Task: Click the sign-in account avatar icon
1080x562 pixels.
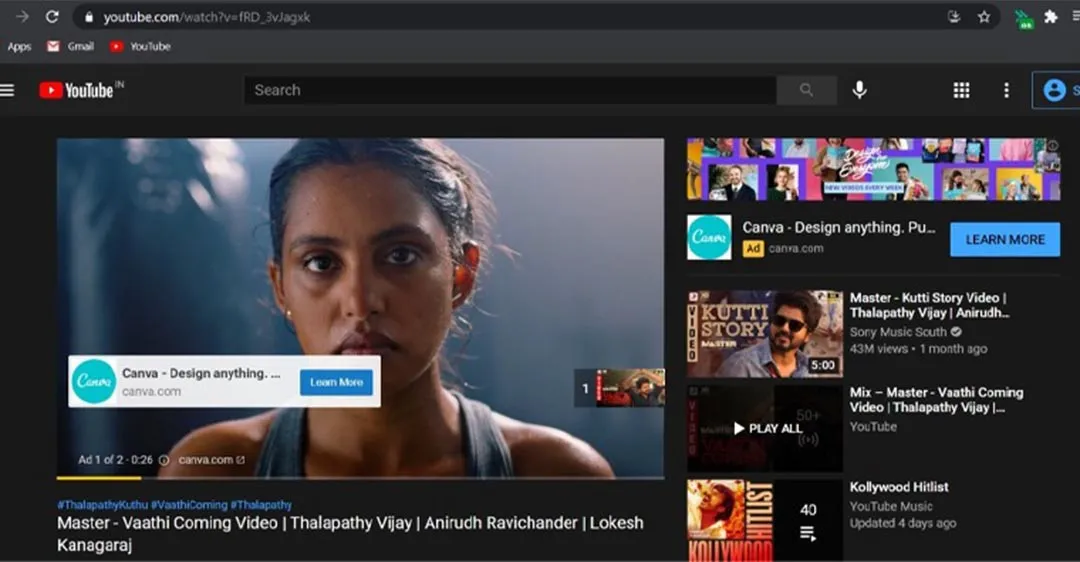Action: coord(1054,90)
